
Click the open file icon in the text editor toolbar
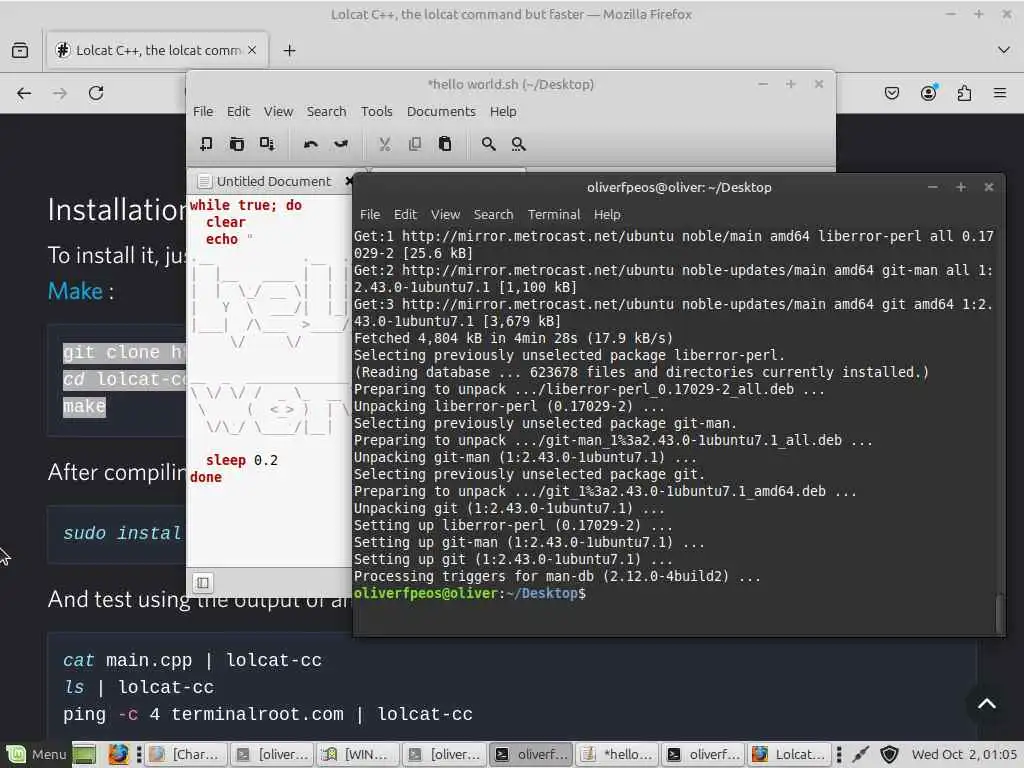tap(236, 144)
